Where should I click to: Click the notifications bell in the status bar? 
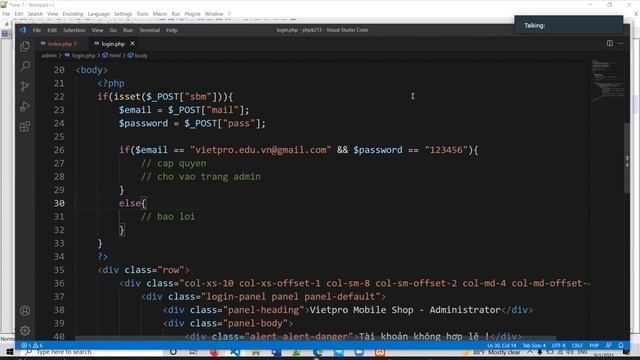coord(621,345)
